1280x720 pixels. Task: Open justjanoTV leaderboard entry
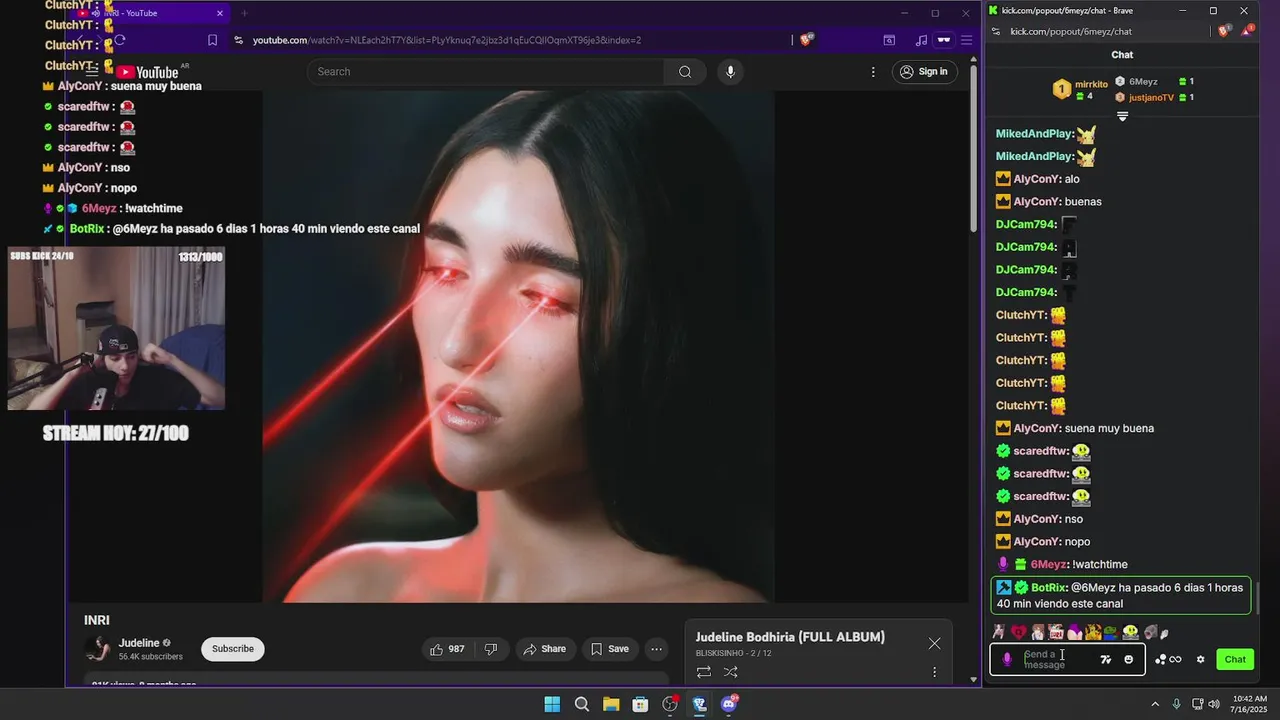pos(1154,97)
